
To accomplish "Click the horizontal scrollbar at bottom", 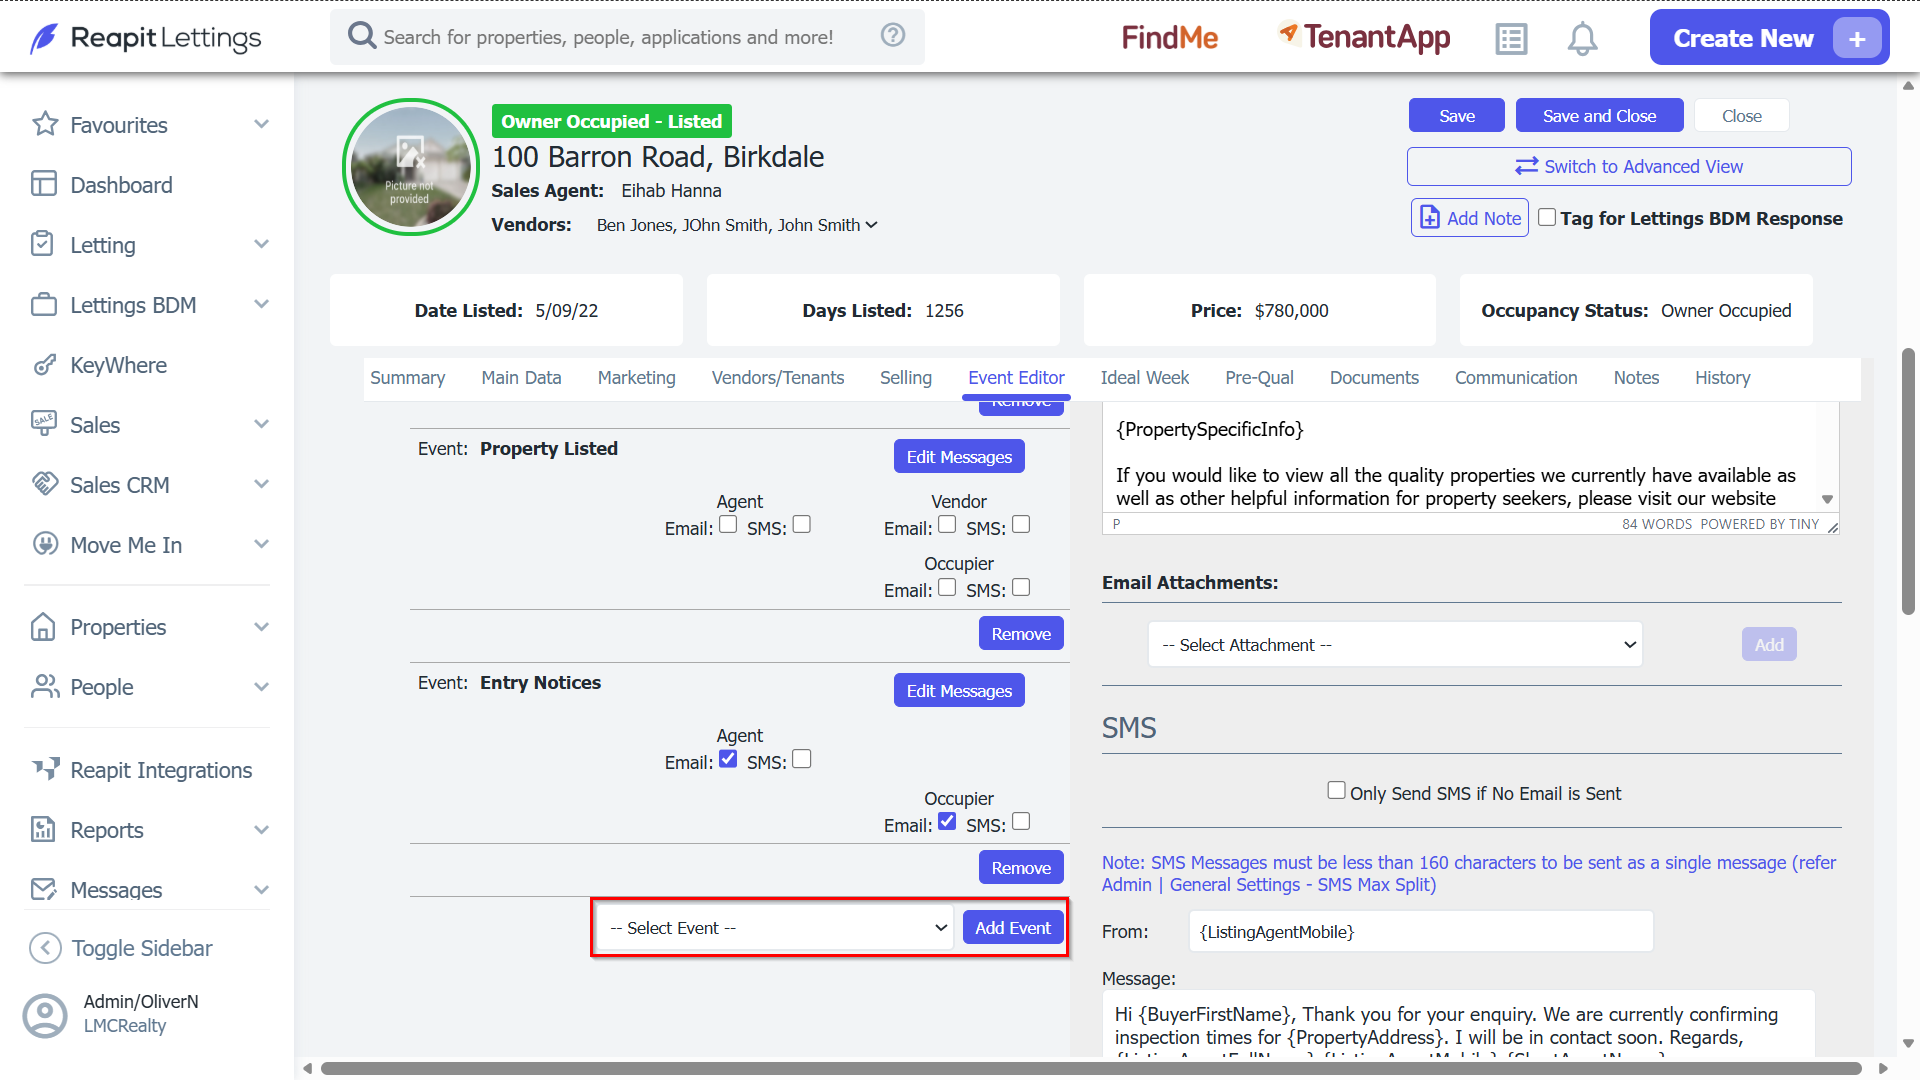I will coord(1090,1068).
